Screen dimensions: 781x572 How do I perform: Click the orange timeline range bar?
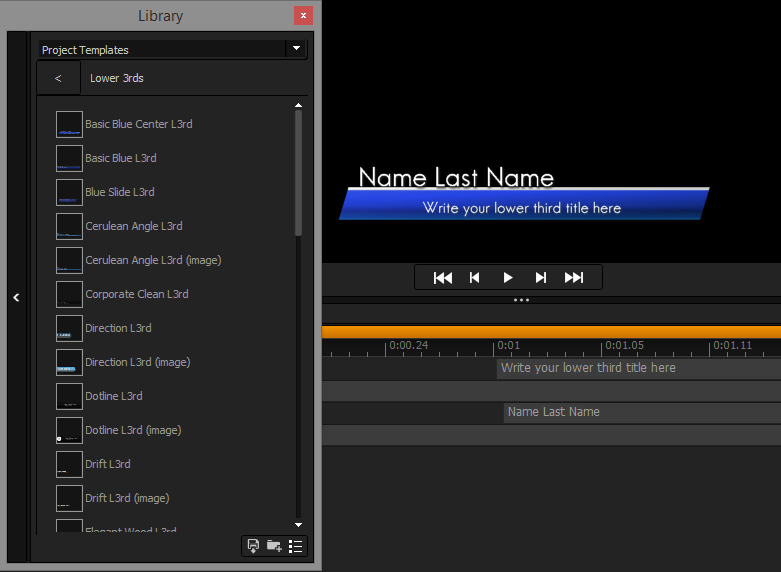click(550, 331)
